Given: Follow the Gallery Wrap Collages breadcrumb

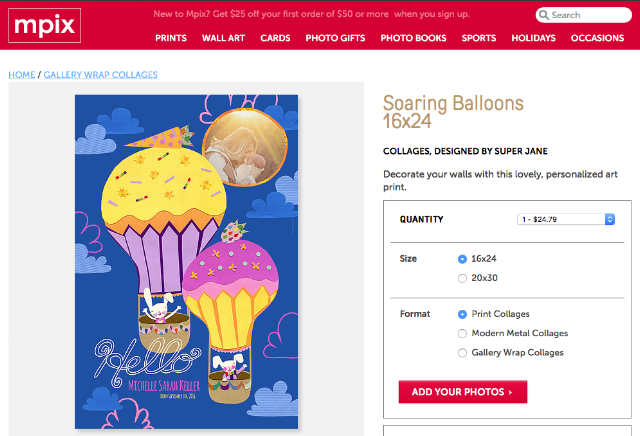Looking at the screenshot, I should point(100,75).
